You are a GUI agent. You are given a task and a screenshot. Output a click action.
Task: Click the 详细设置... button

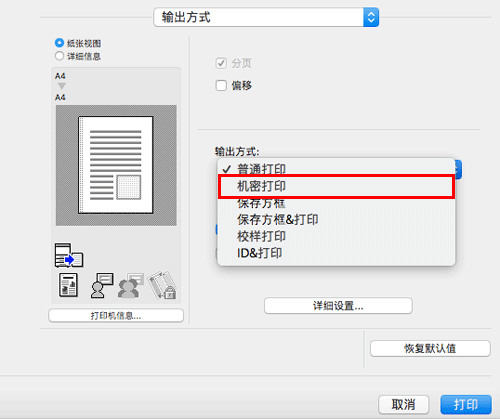338,306
